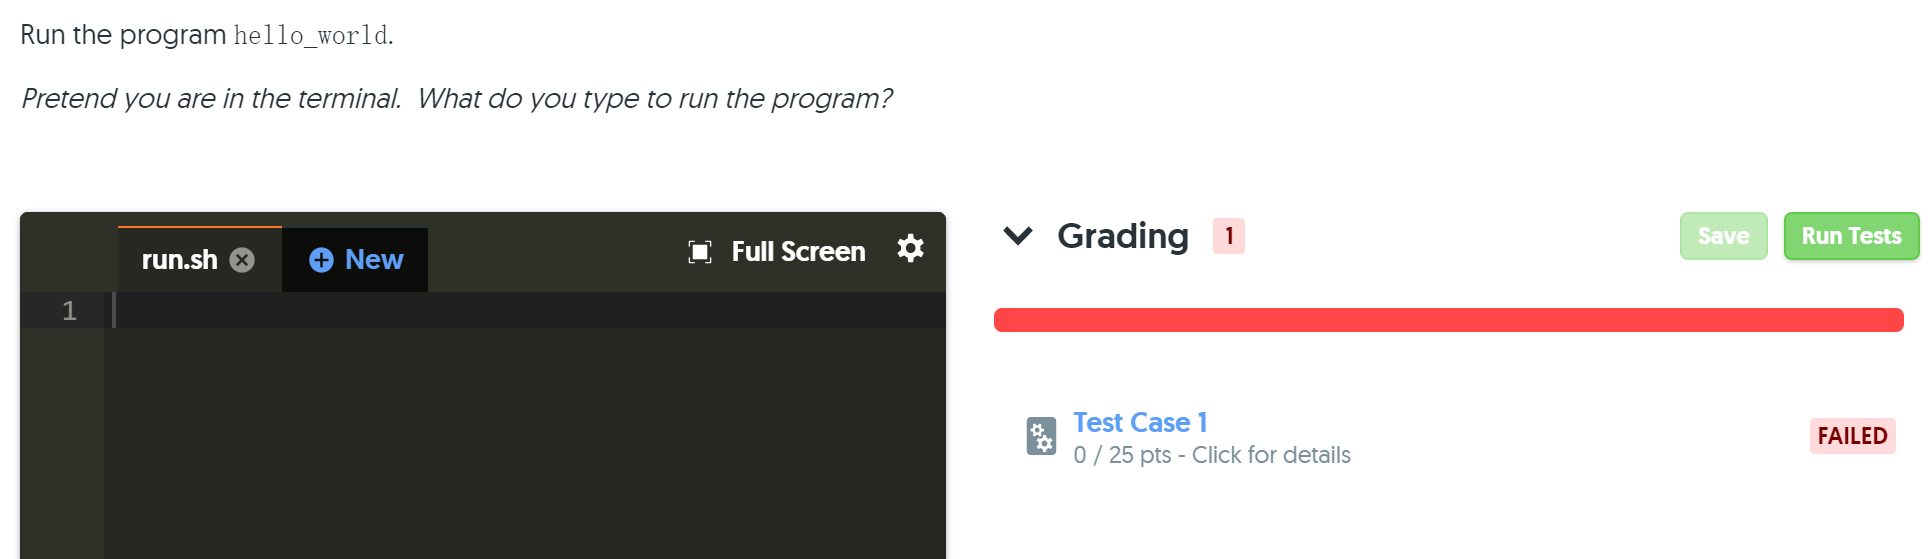Close the run.sh tab

click(x=242, y=260)
